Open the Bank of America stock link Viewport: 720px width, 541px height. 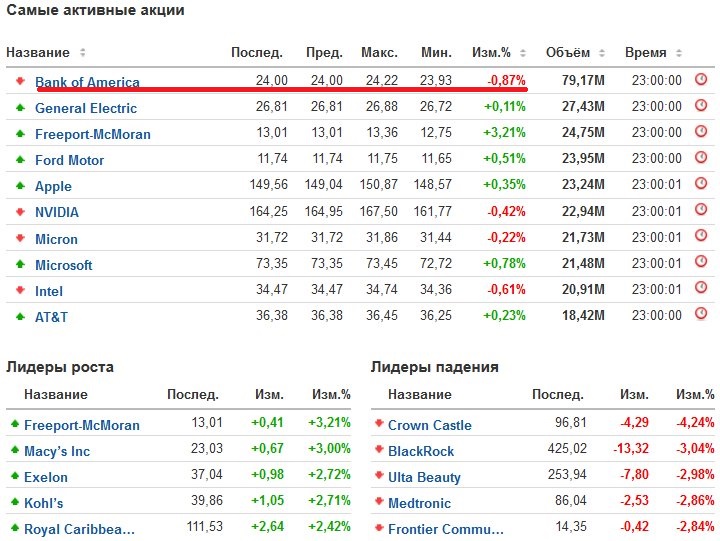pyautogui.click(x=87, y=82)
